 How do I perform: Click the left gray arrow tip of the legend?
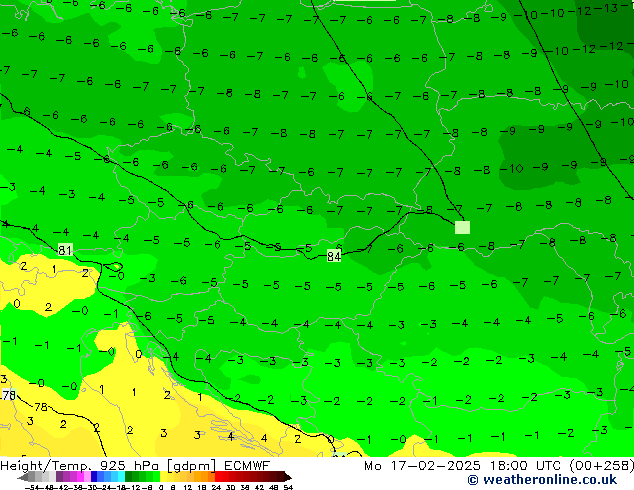coord(23,477)
